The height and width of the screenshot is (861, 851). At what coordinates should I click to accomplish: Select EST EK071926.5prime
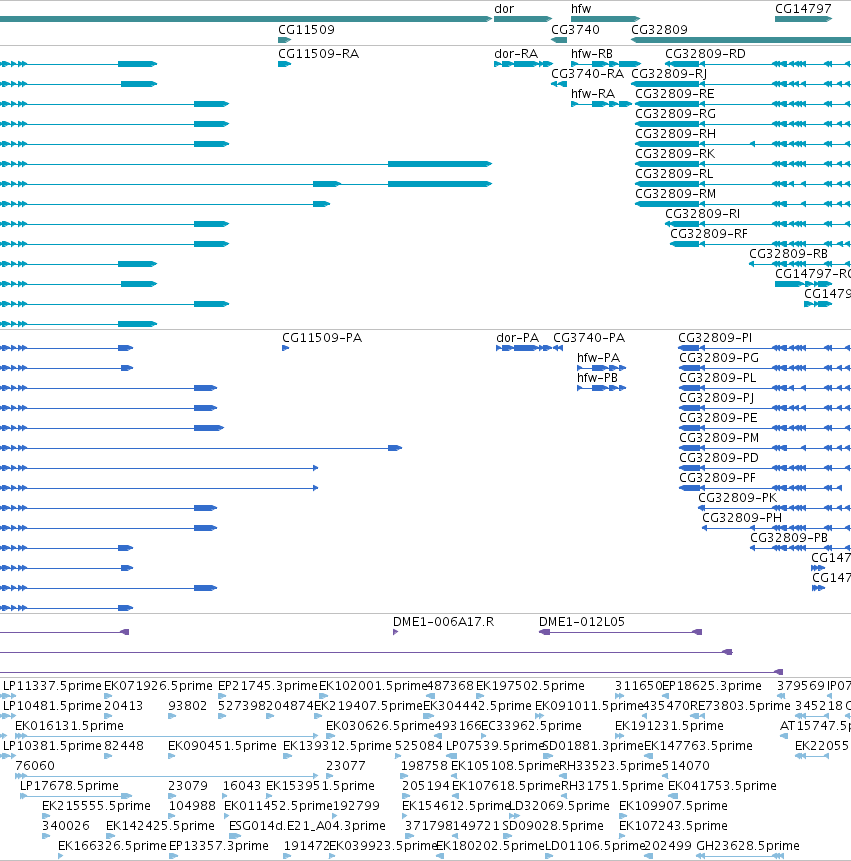pyautogui.click(x=158, y=686)
